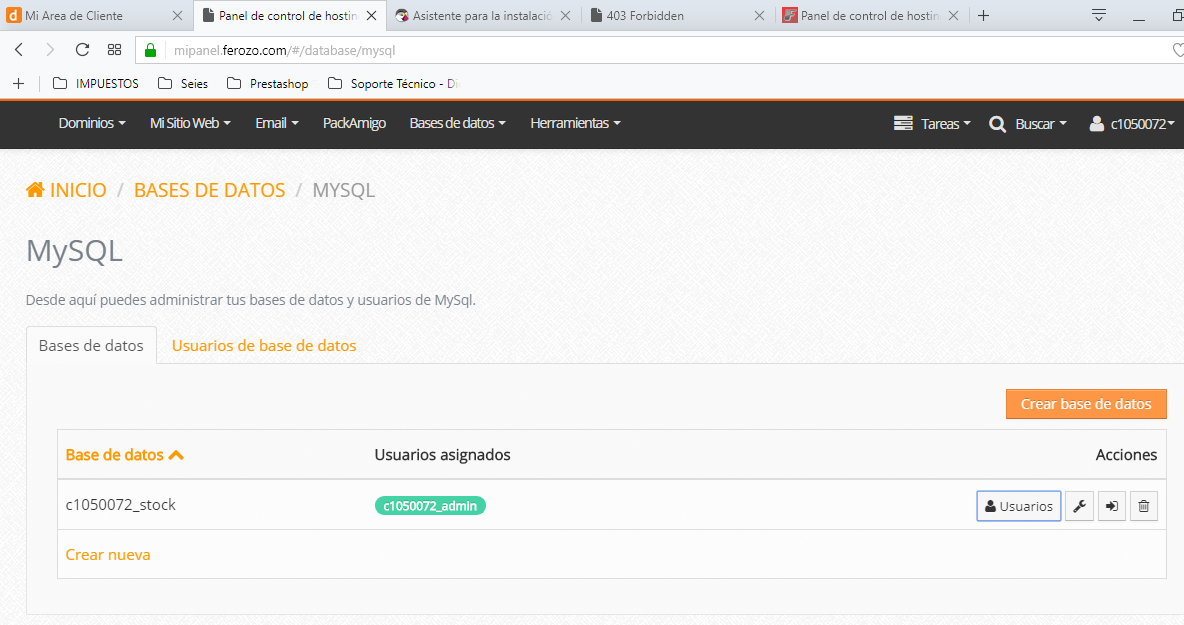The height and width of the screenshot is (625, 1184).
Task: Click the Usuarios button for c1050072_stock
Action: point(1019,506)
